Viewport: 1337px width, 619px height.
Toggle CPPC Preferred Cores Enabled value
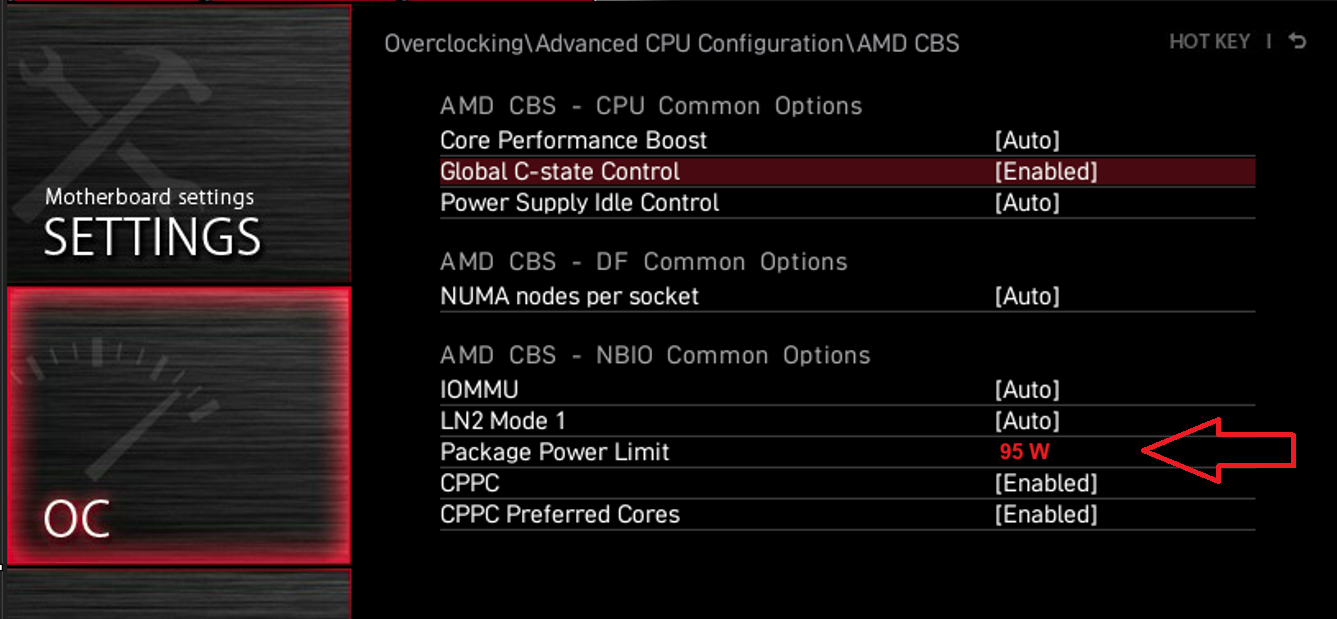click(x=1045, y=515)
